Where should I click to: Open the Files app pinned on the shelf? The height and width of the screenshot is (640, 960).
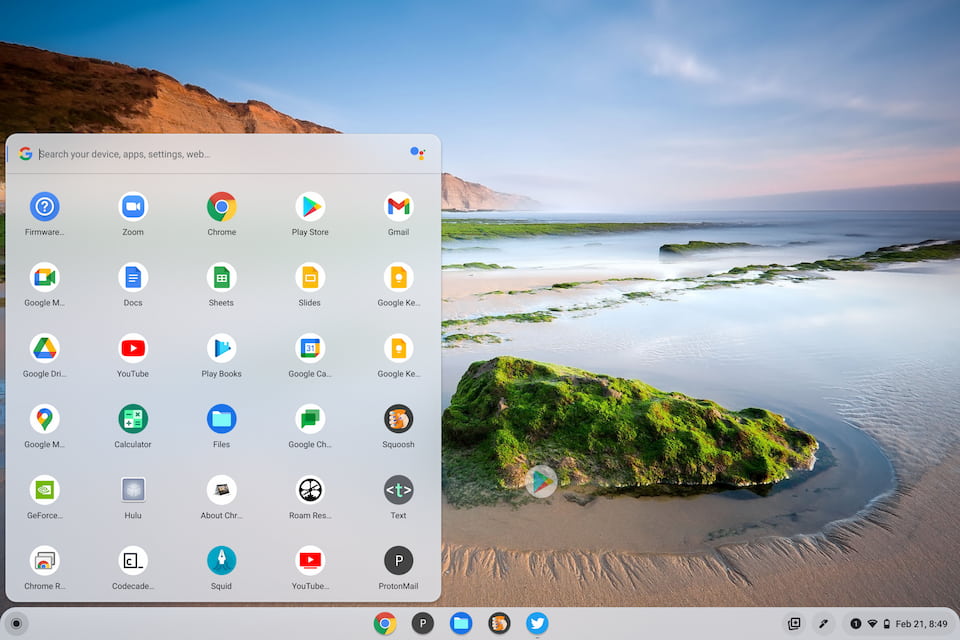[460, 623]
